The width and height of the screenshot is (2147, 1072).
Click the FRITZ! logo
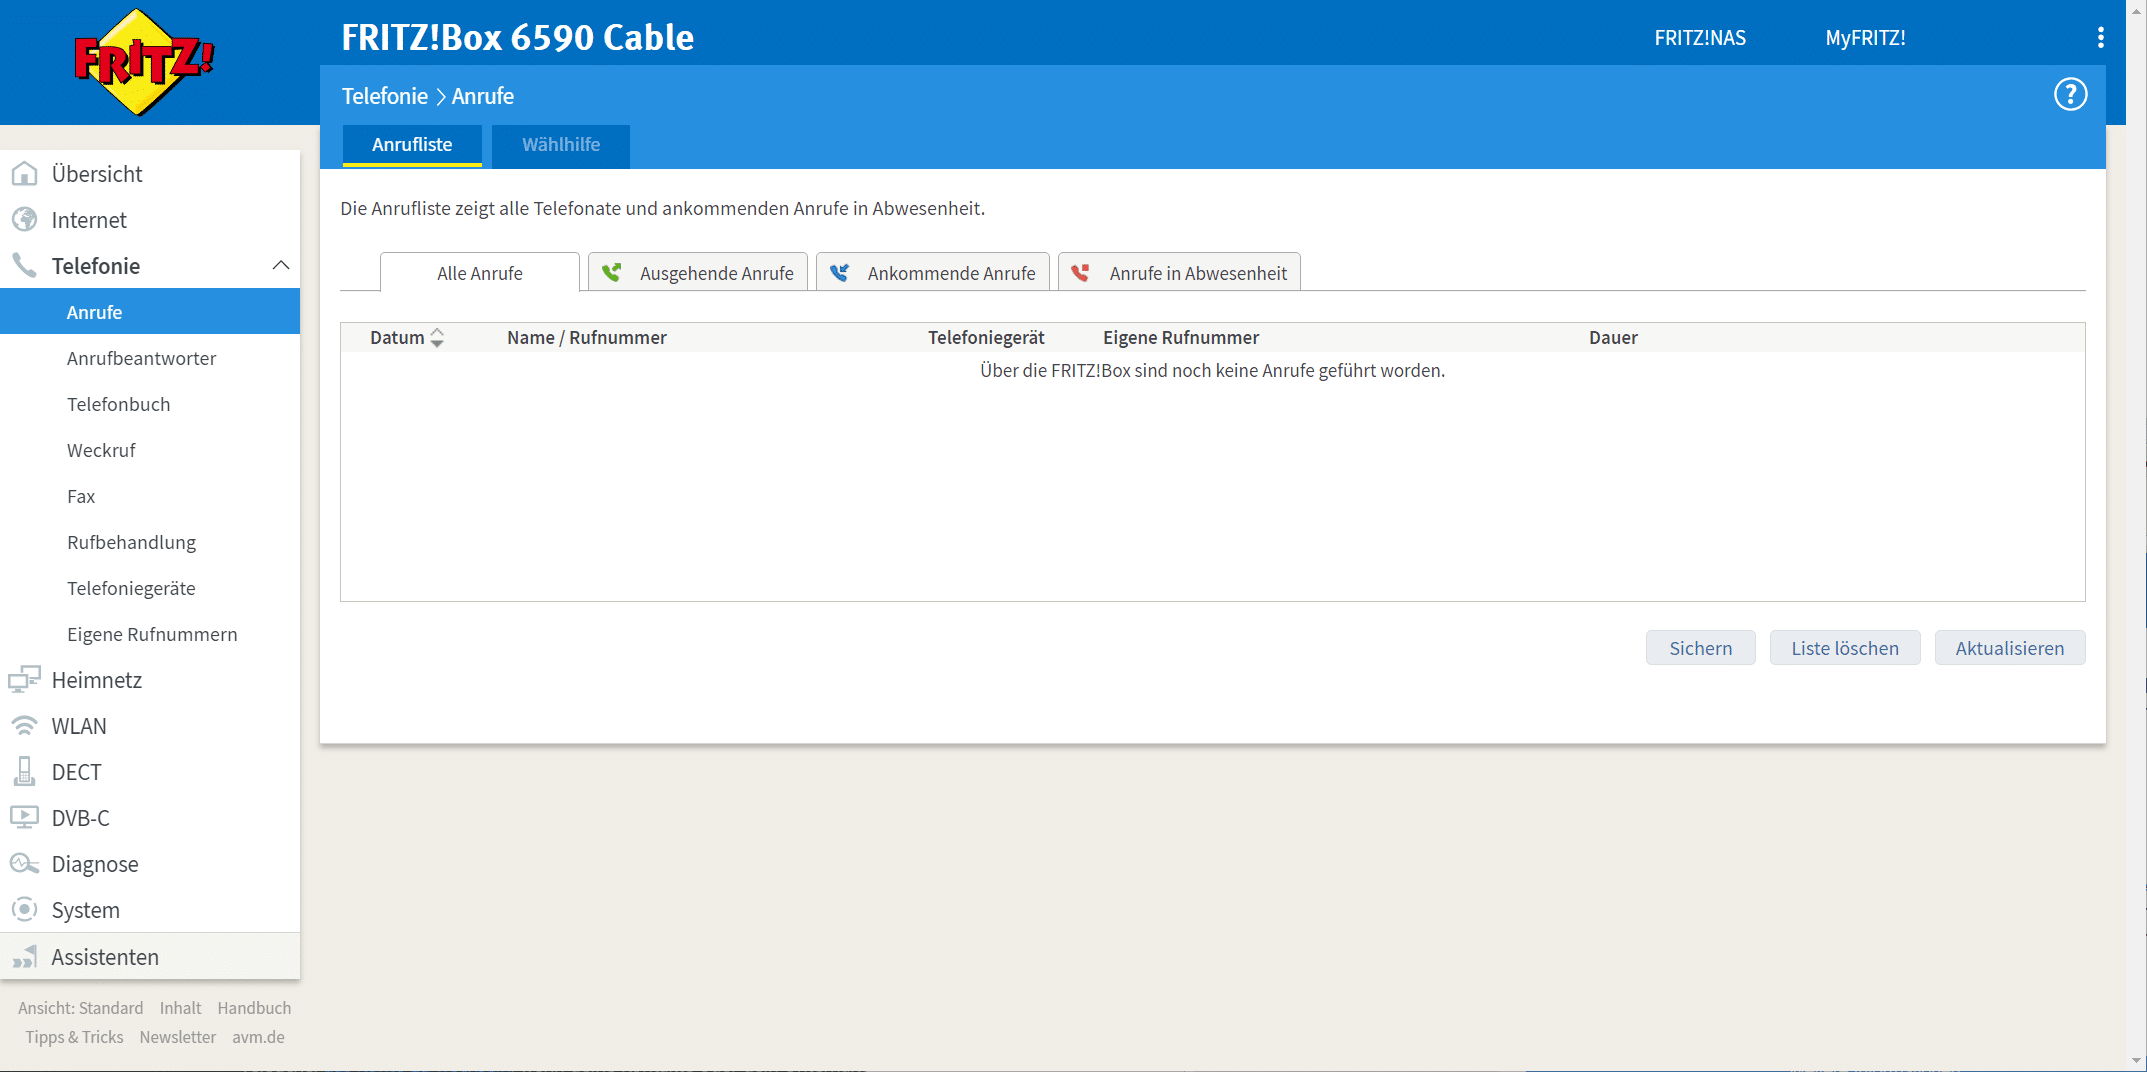pyautogui.click(x=144, y=62)
